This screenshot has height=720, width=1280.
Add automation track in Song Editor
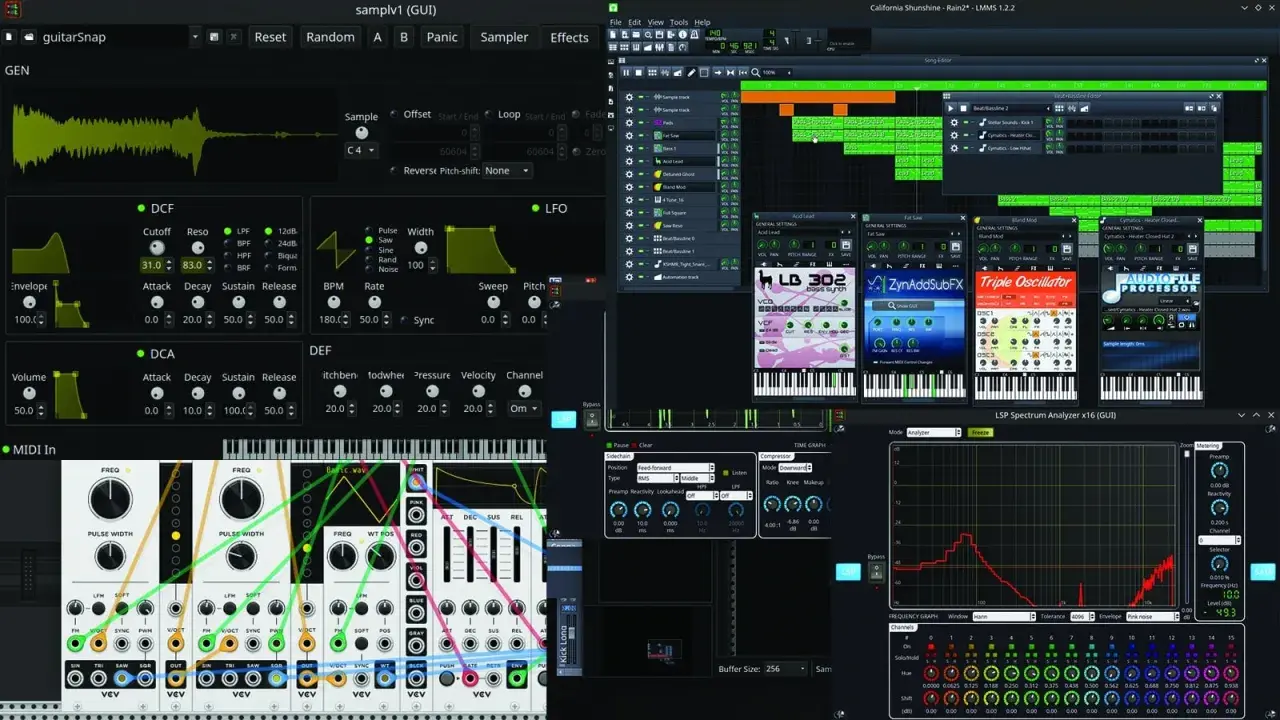(678, 72)
